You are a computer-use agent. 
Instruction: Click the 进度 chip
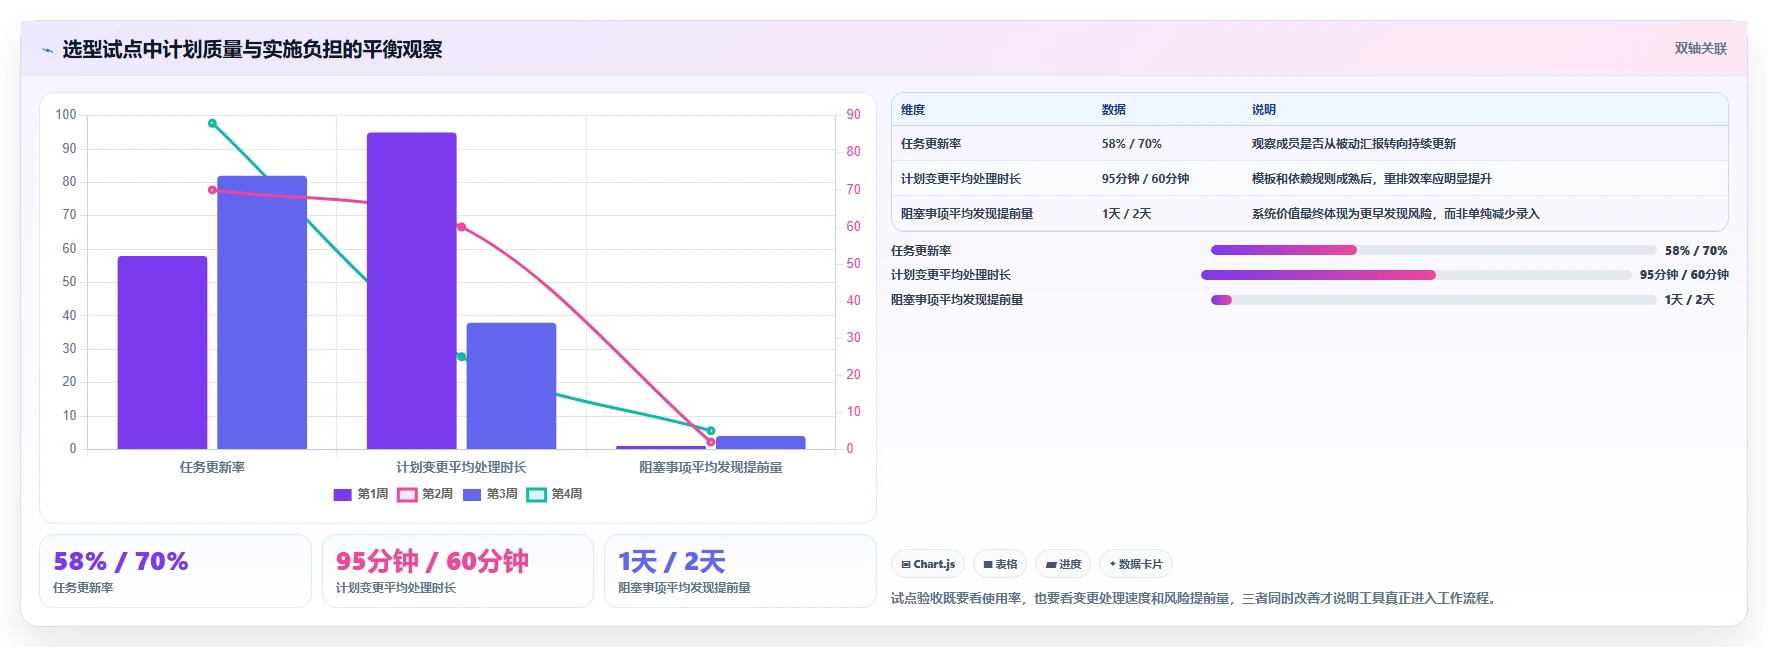coord(1063,564)
